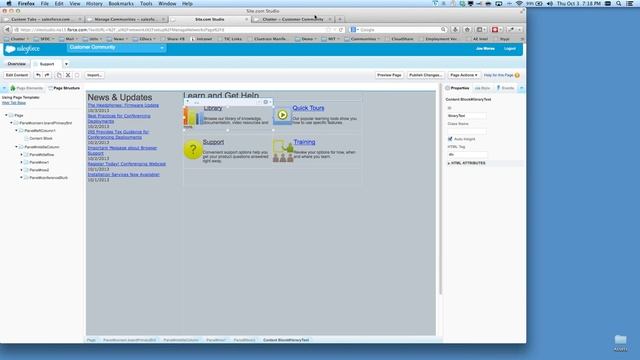The width and height of the screenshot is (640, 360).
Task: Toggle the Auto Height checkbox
Action: tap(450, 139)
